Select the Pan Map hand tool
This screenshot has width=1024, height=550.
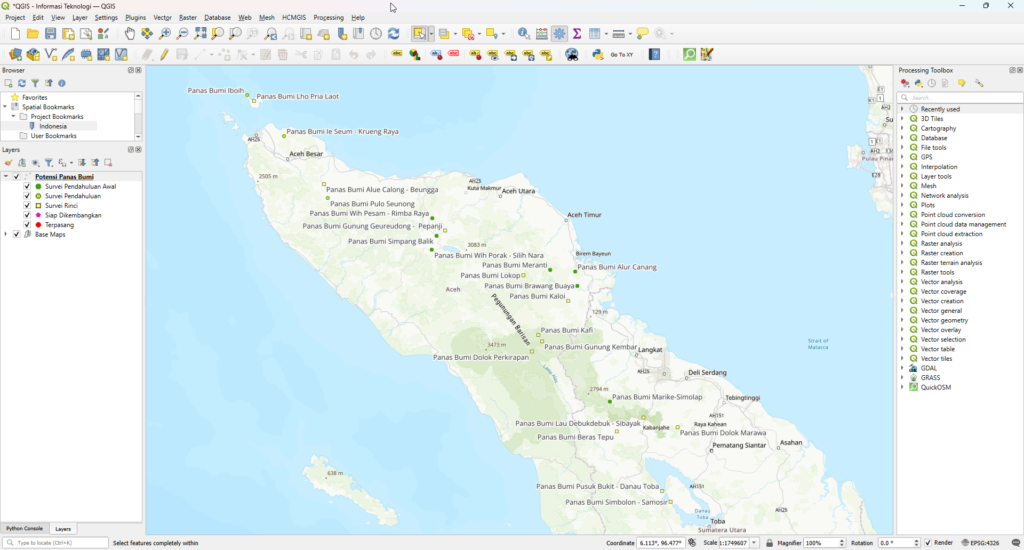pos(130,34)
